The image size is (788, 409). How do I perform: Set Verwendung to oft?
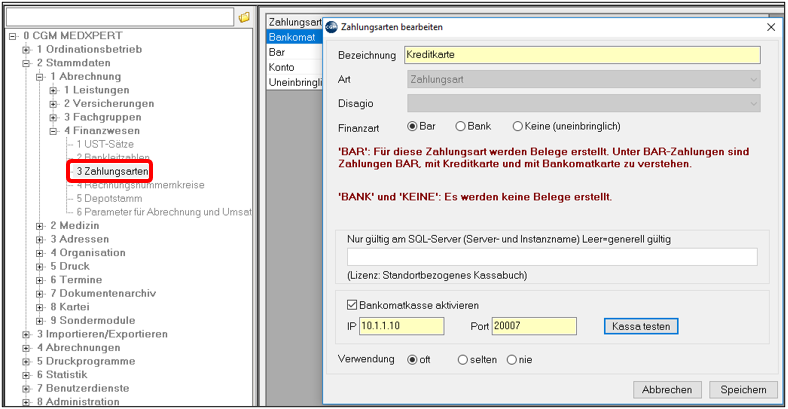coord(412,360)
